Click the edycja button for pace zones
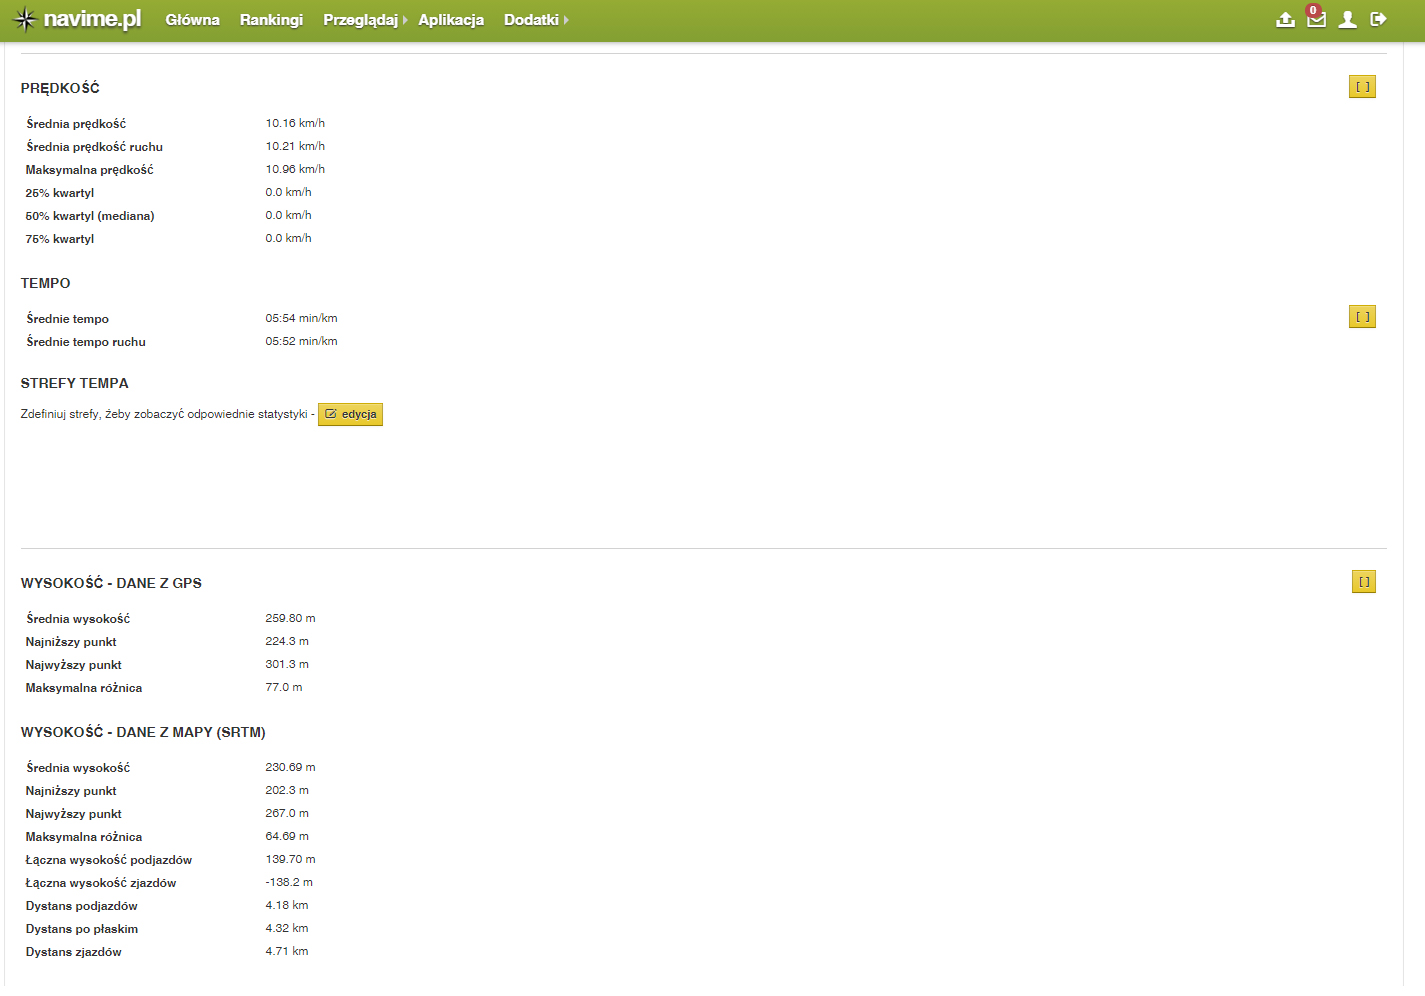The height and width of the screenshot is (996, 1425). click(350, 414)
